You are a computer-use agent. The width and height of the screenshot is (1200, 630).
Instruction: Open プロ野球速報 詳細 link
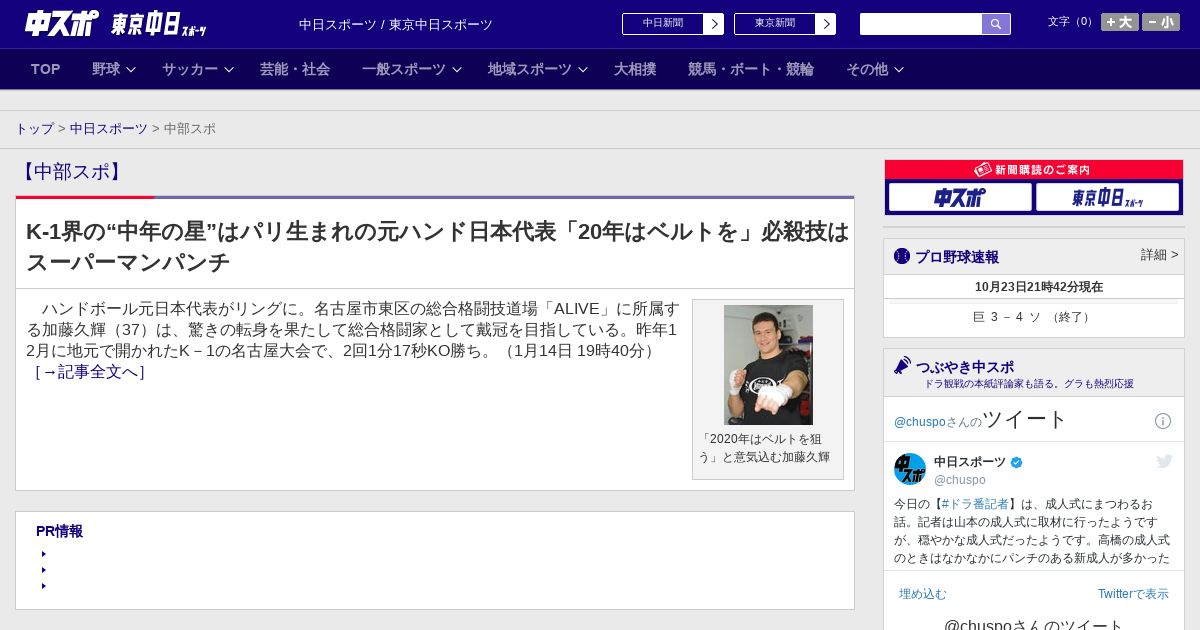click(x=1159, y=255)
